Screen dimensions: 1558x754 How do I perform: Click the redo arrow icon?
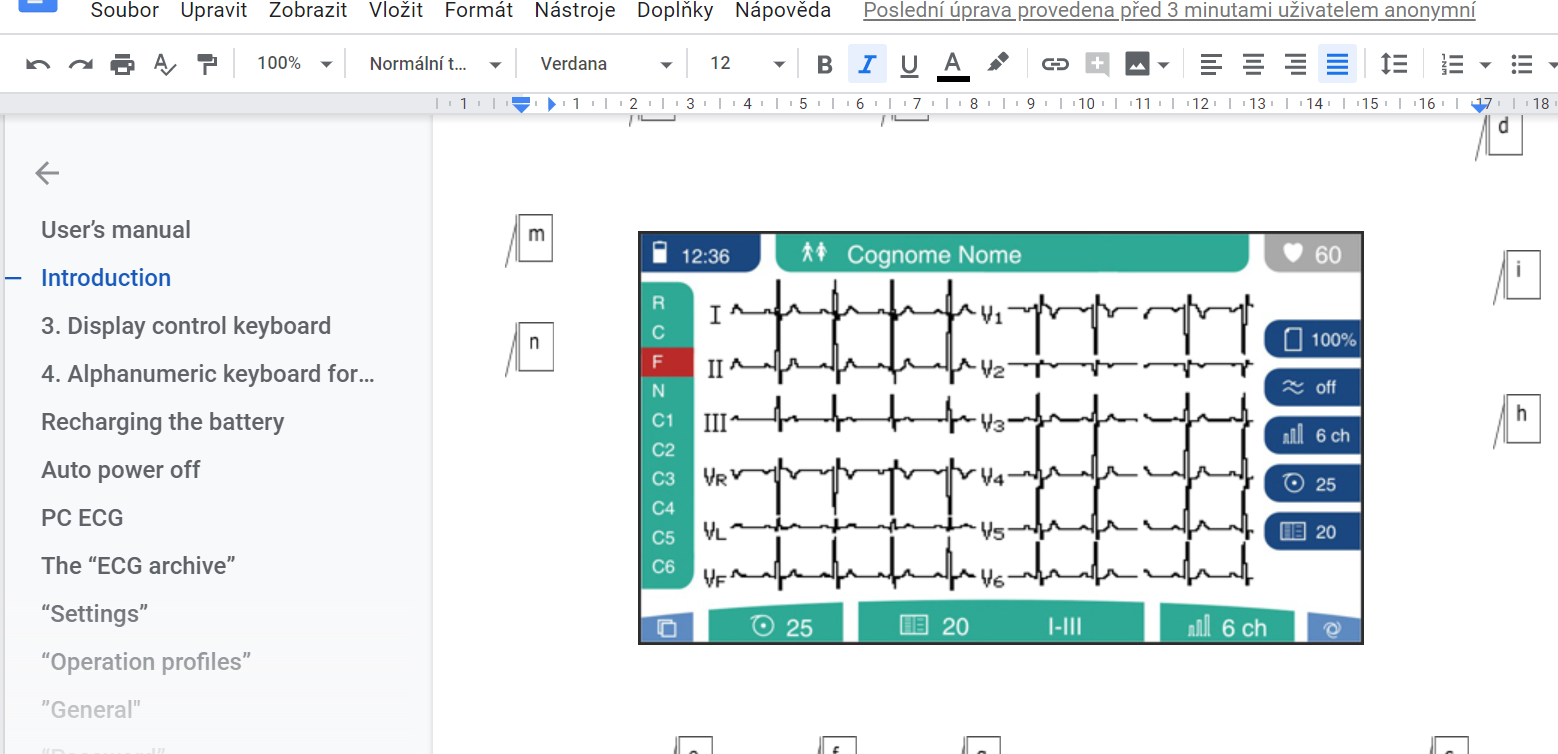point(80,65)
